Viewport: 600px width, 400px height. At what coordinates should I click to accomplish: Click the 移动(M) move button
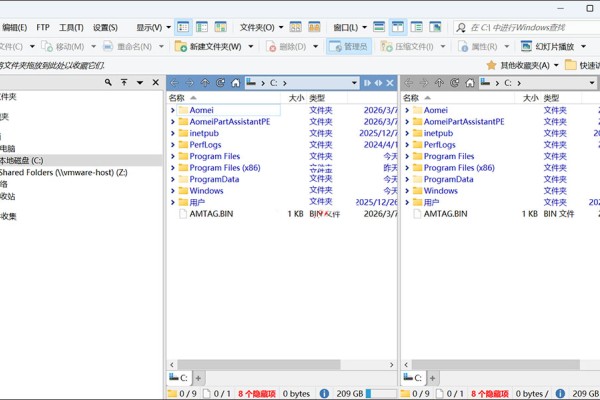[x=63, y=47]
